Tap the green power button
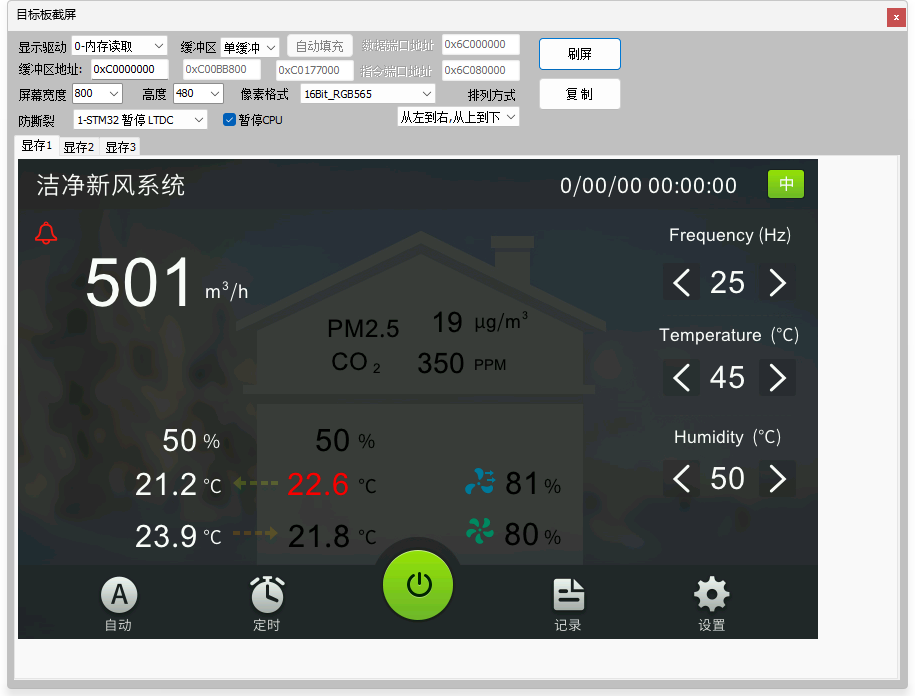 click(418, 585)
